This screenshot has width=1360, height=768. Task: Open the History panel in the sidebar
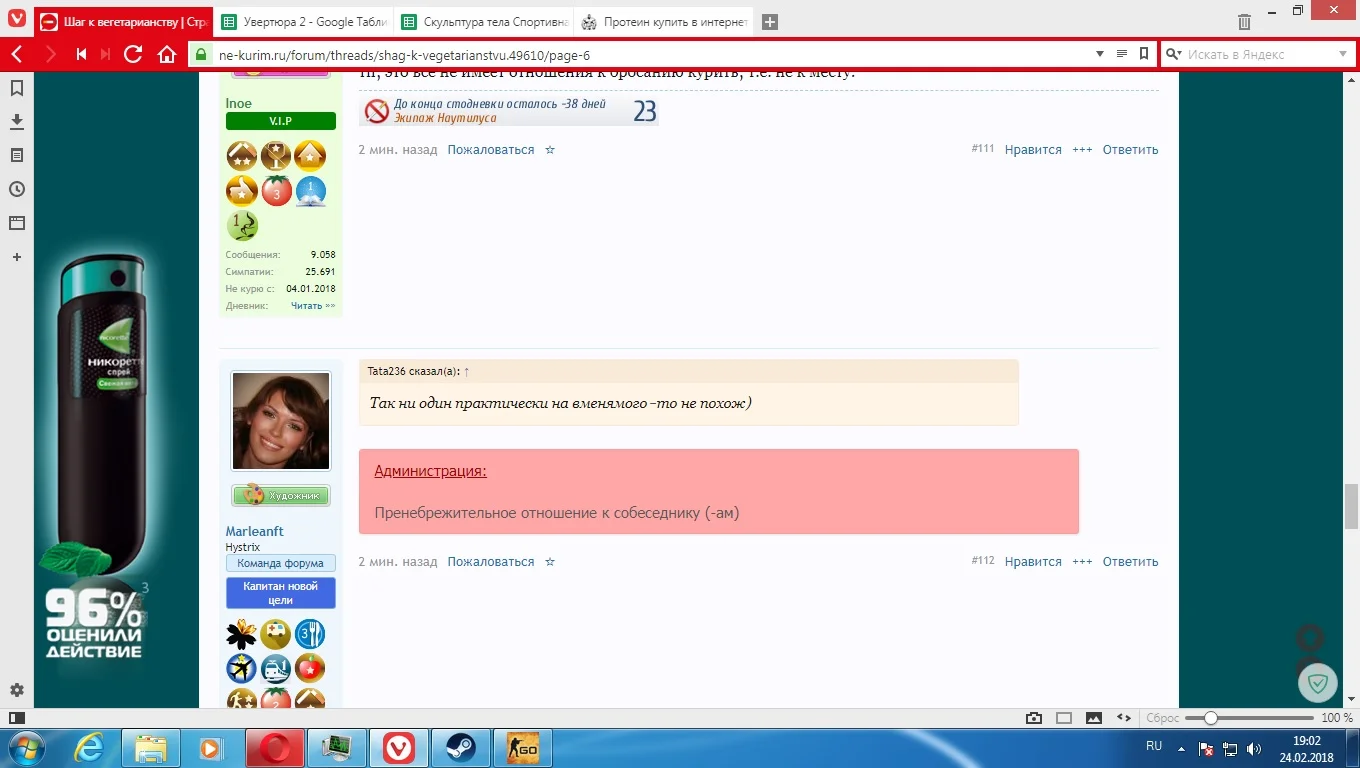tap(16, 189)
